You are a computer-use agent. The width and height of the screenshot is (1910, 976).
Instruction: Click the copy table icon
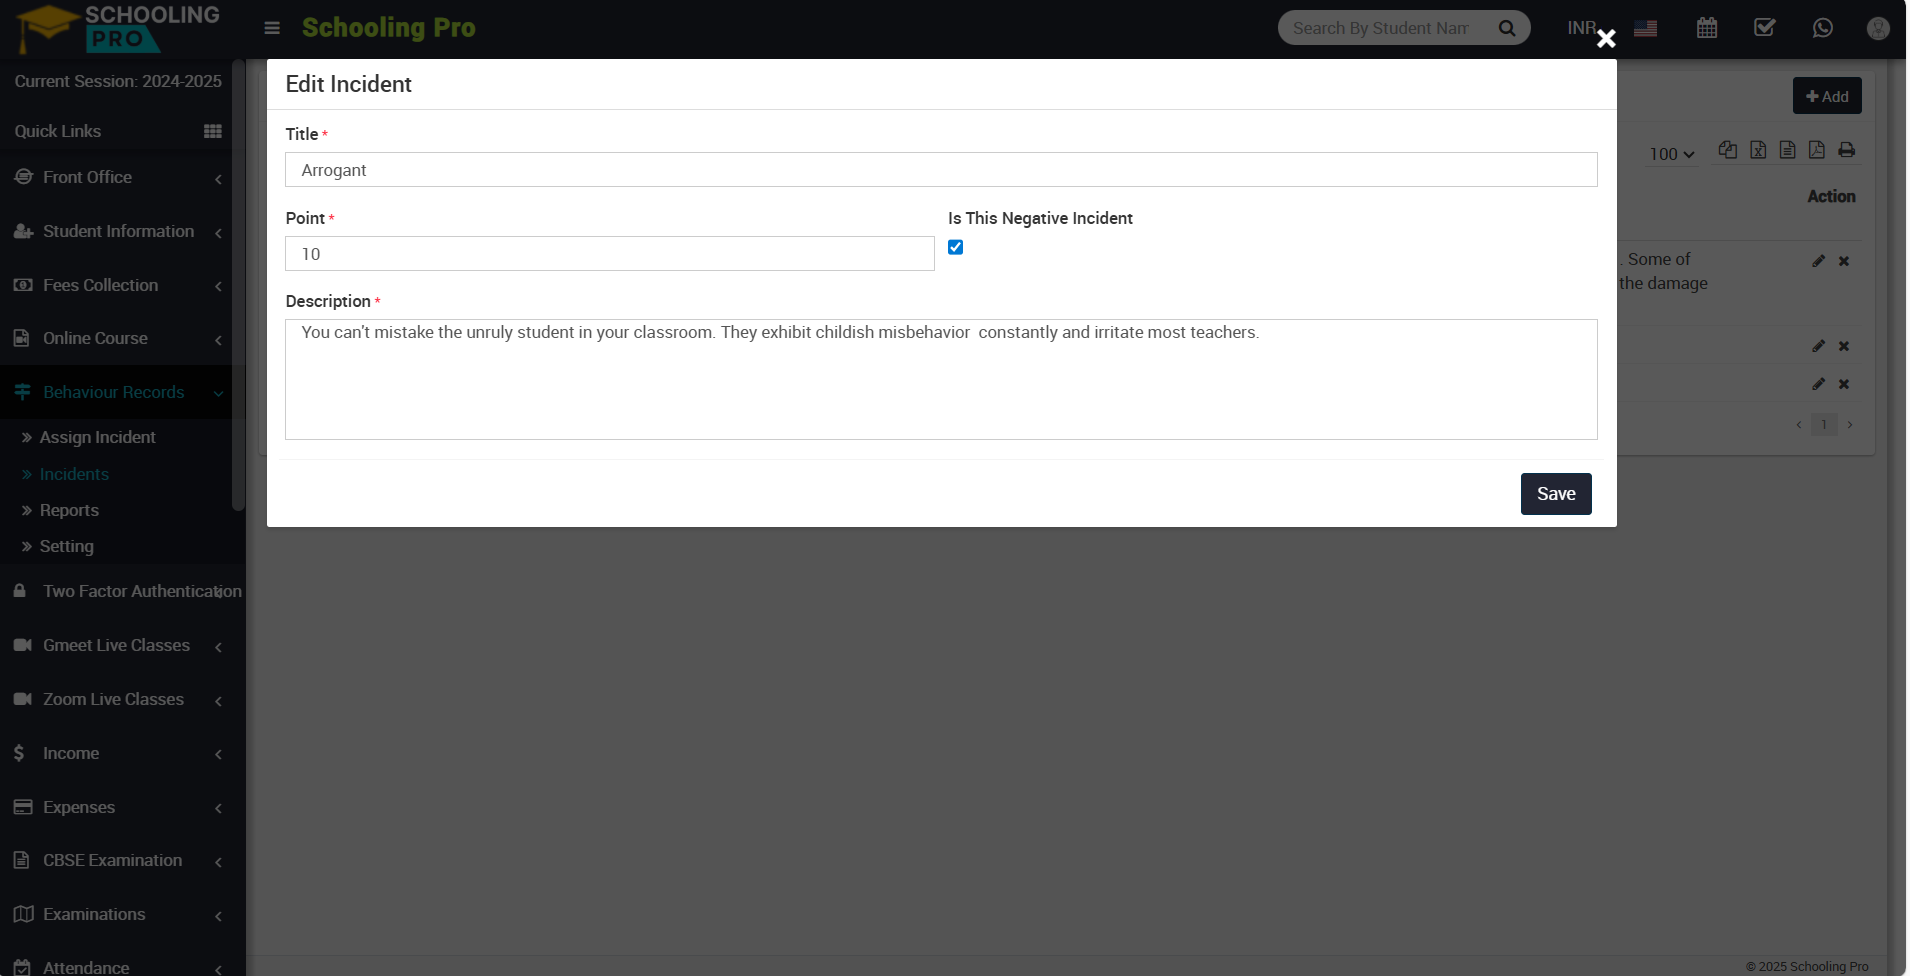(x=1728, y=150)
